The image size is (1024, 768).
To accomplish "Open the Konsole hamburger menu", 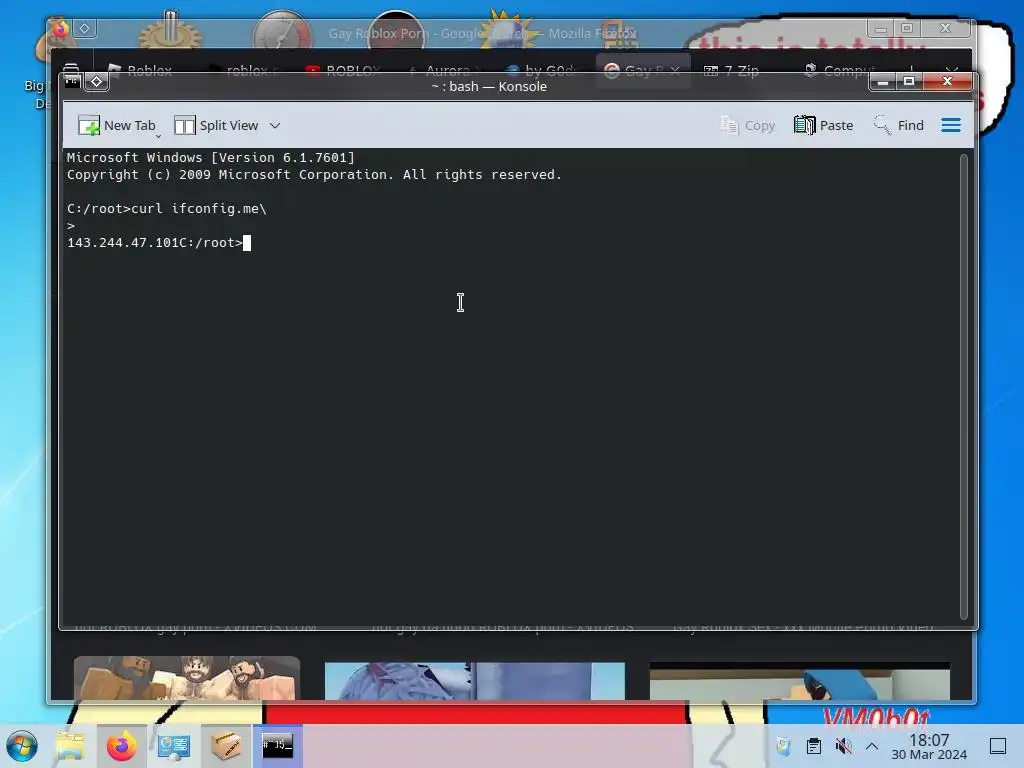I will [951, 125].
